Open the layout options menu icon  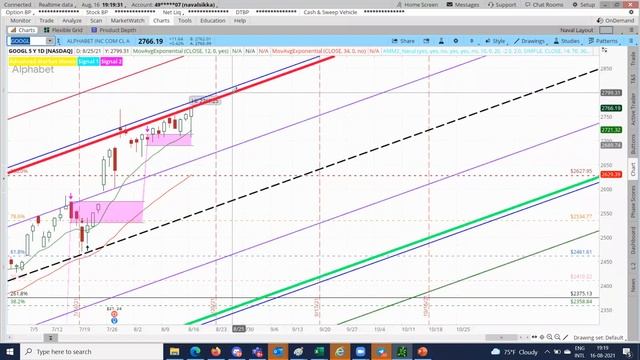(x=631, y=30)
